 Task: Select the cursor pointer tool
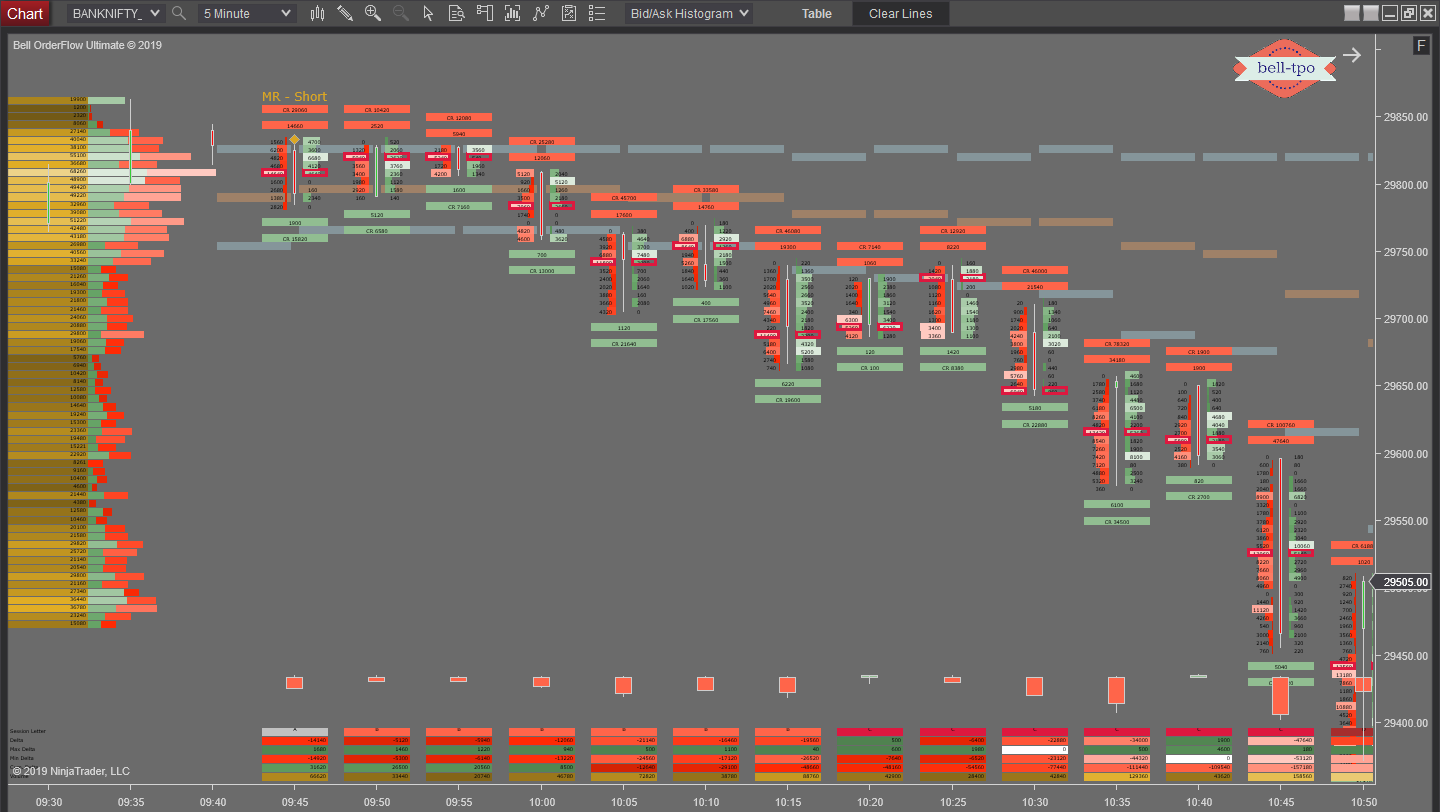pyautogui.click(x=429, y=14)
